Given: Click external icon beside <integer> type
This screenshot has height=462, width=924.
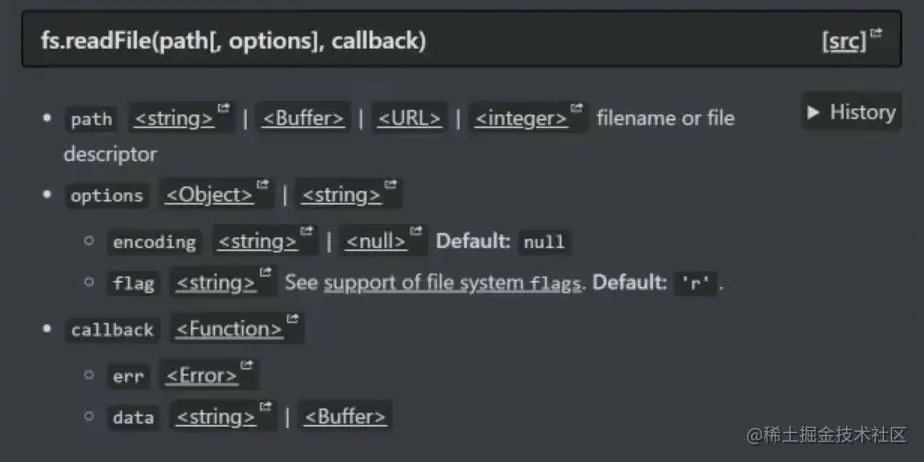Looking at the screenshot, I should pyautogui.click(x=576, y=108).
